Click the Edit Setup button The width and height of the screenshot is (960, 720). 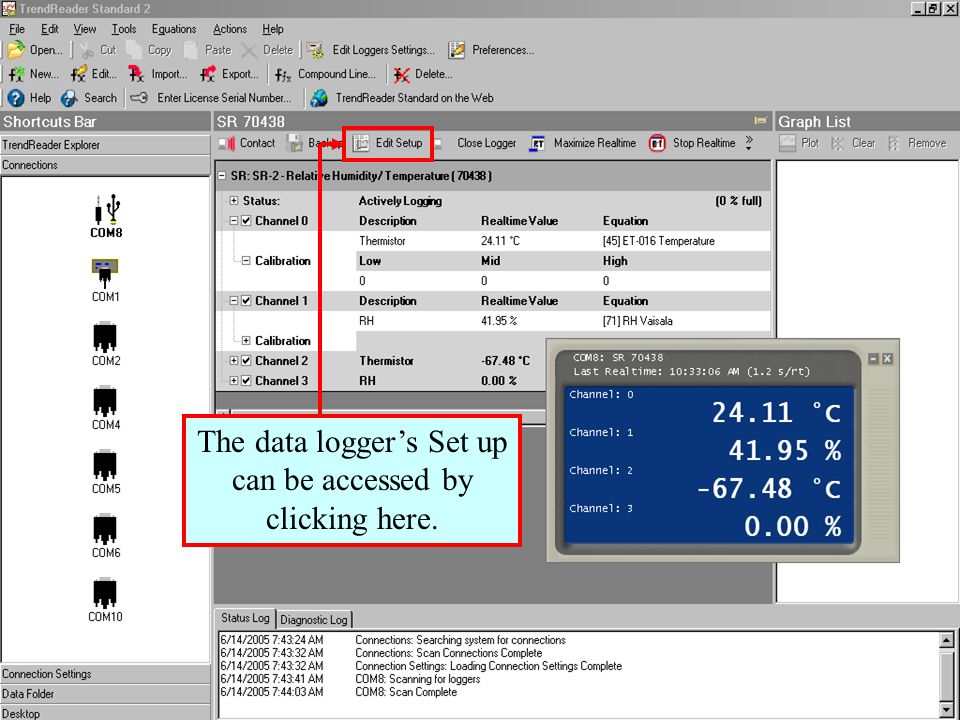coord(388,143)
